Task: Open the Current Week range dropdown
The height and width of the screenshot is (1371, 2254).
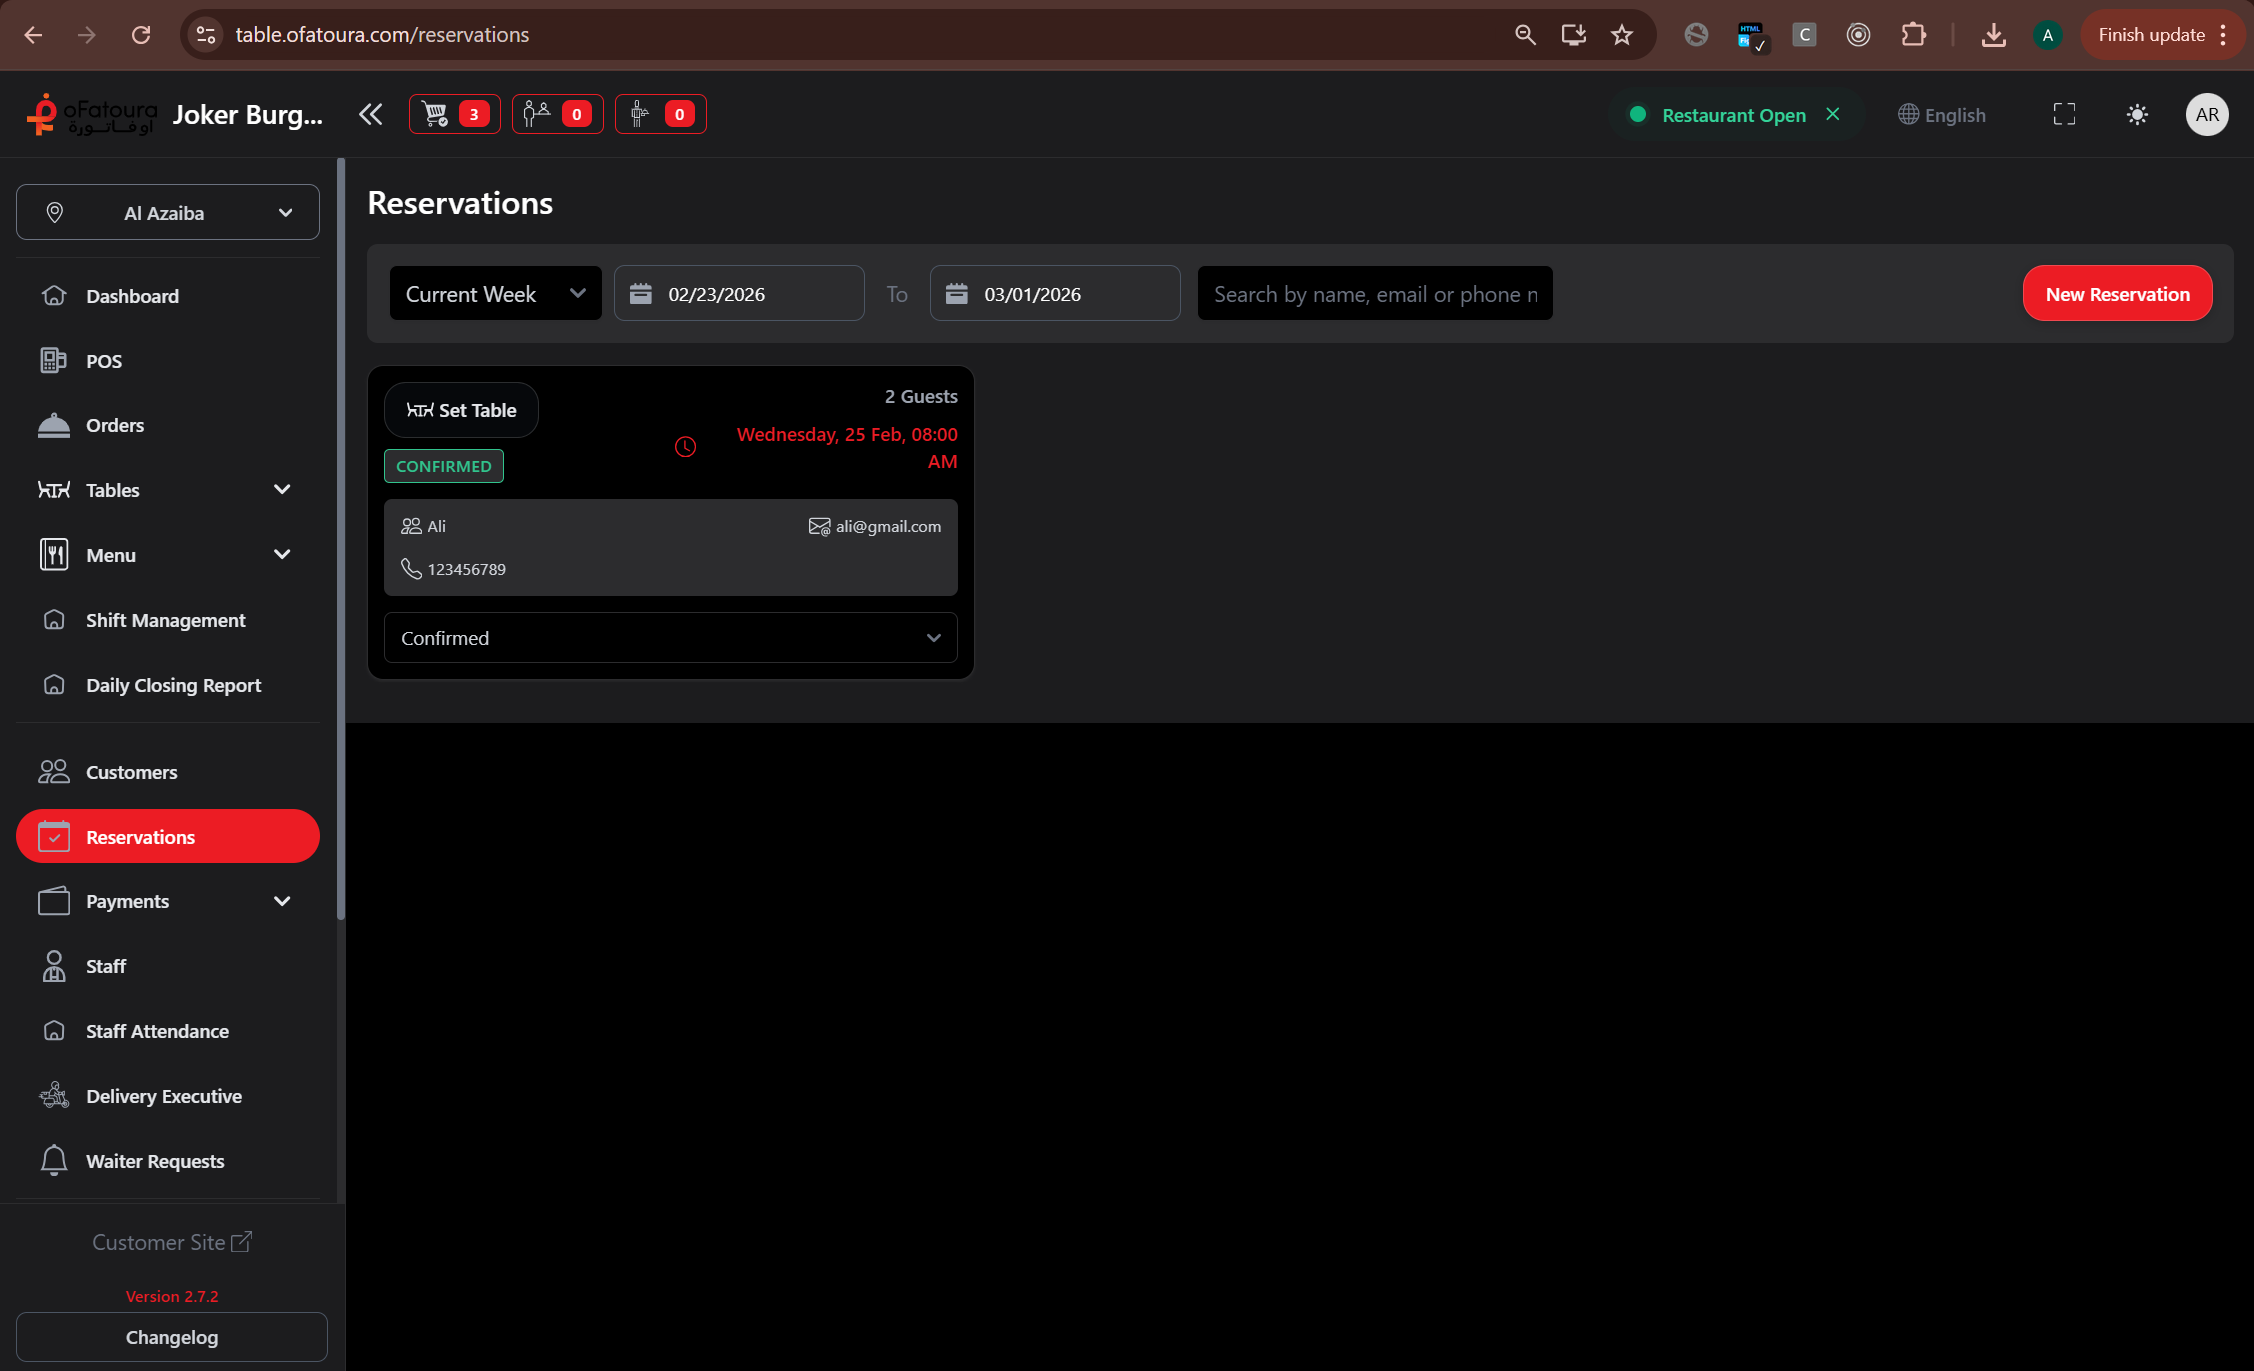Action: point(495,294)
